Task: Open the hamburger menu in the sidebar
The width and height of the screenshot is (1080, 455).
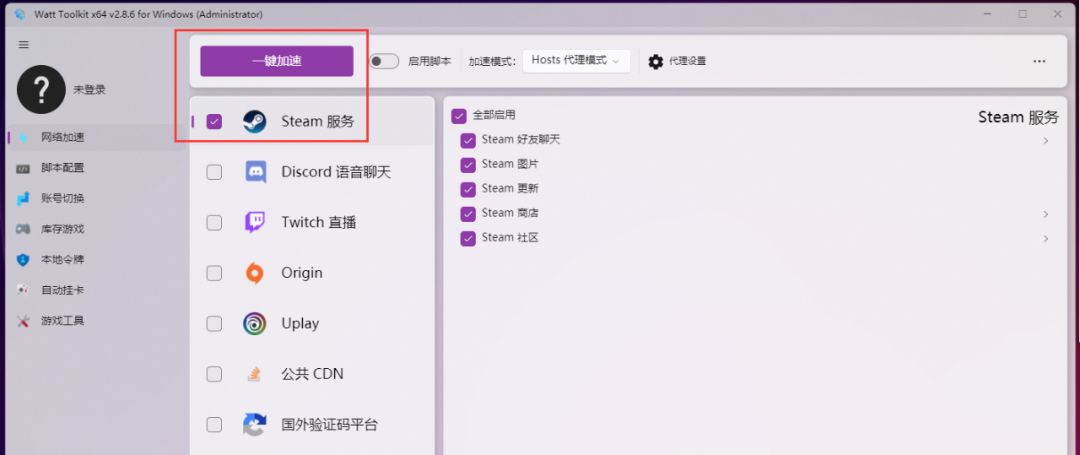Action: (x=23, y=45)
